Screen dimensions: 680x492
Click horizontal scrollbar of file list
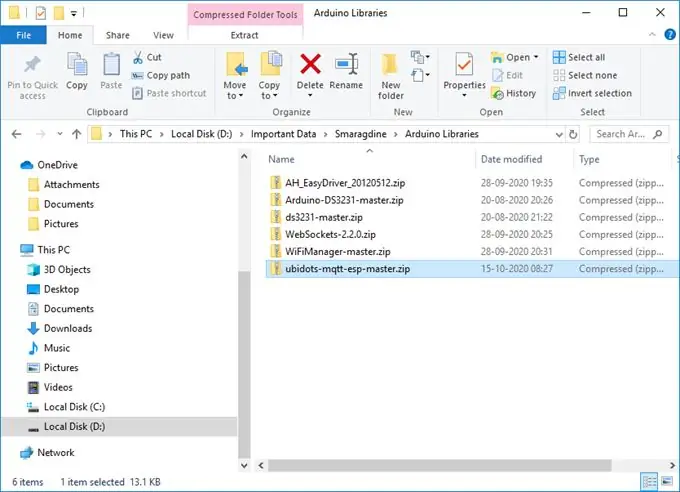[x=439, y=466]
